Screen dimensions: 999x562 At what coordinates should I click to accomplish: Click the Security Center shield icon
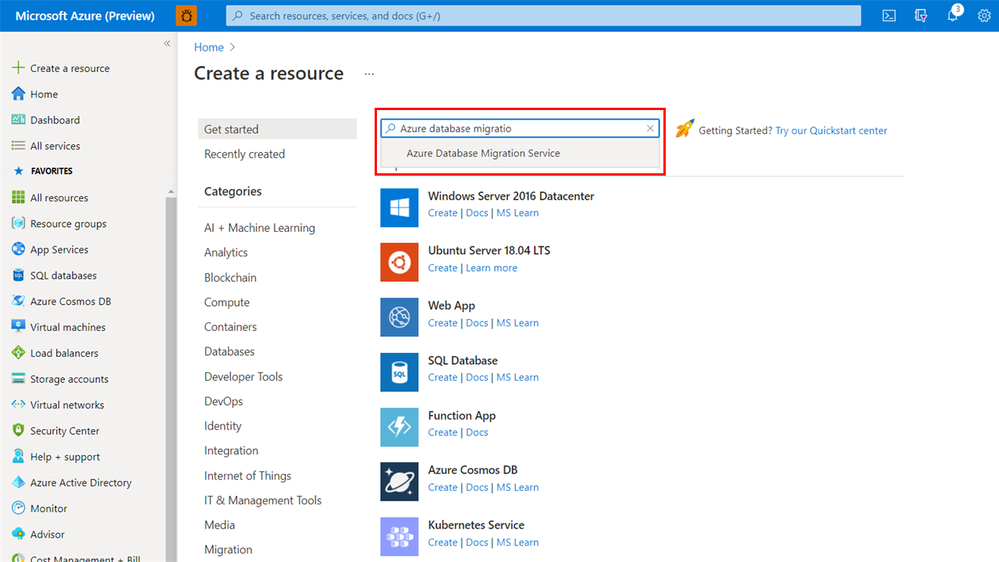[x=18, y=431]
